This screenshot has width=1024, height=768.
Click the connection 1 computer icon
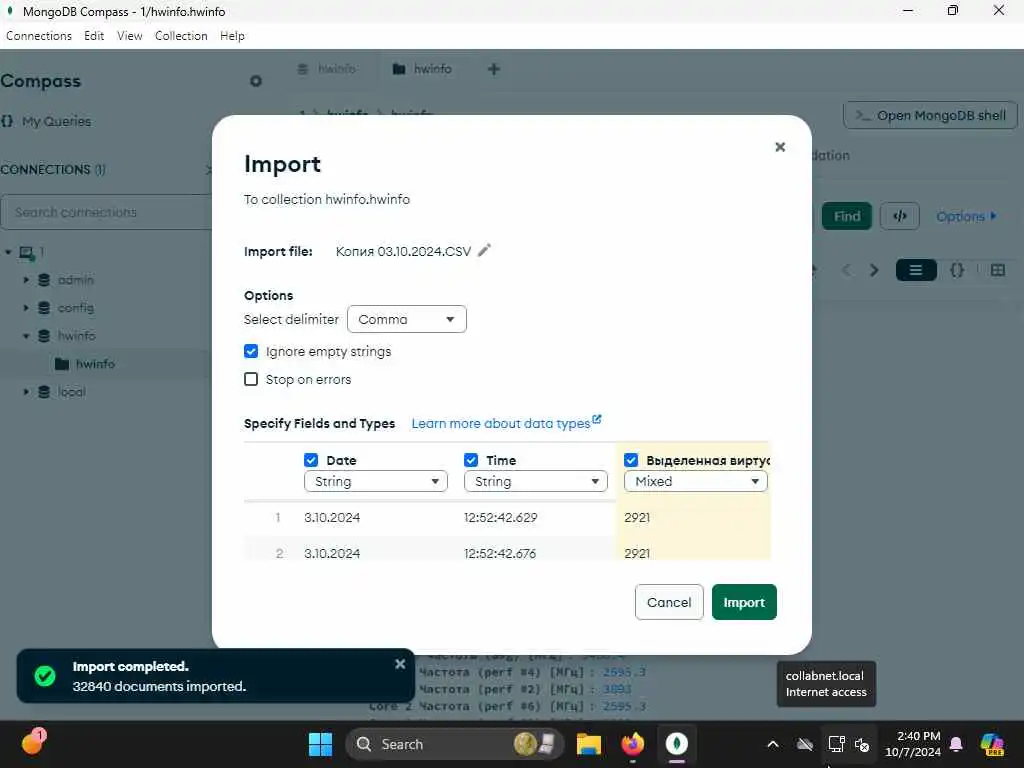coord(26,252)
